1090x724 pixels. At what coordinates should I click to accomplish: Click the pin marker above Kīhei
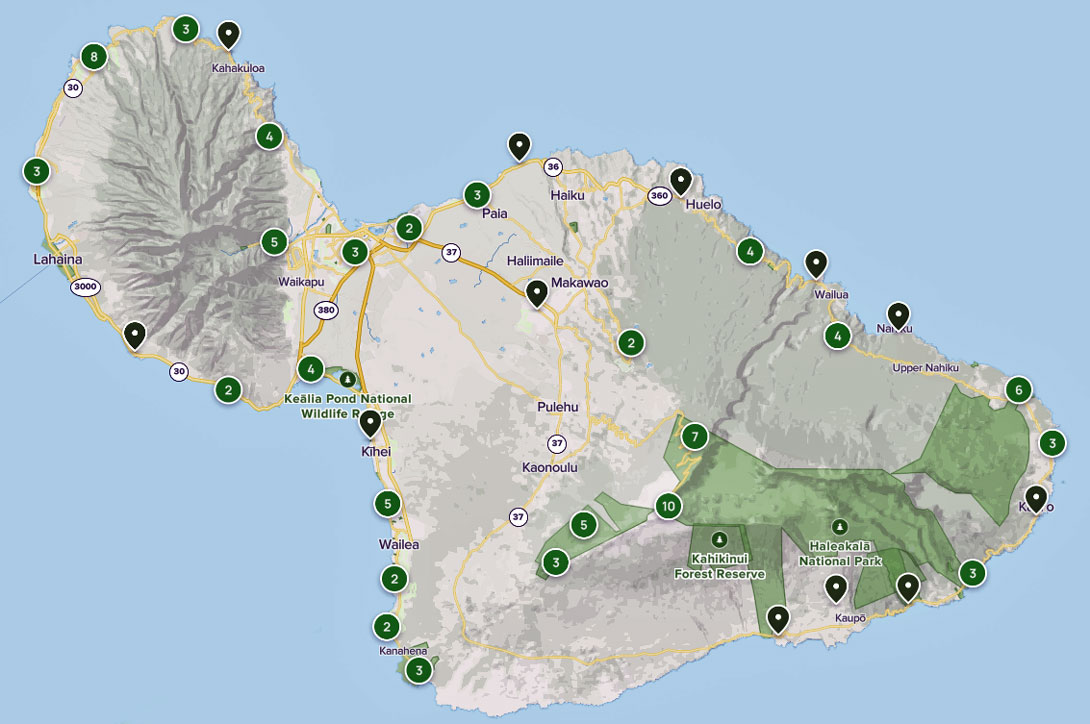tap(372, 425)
